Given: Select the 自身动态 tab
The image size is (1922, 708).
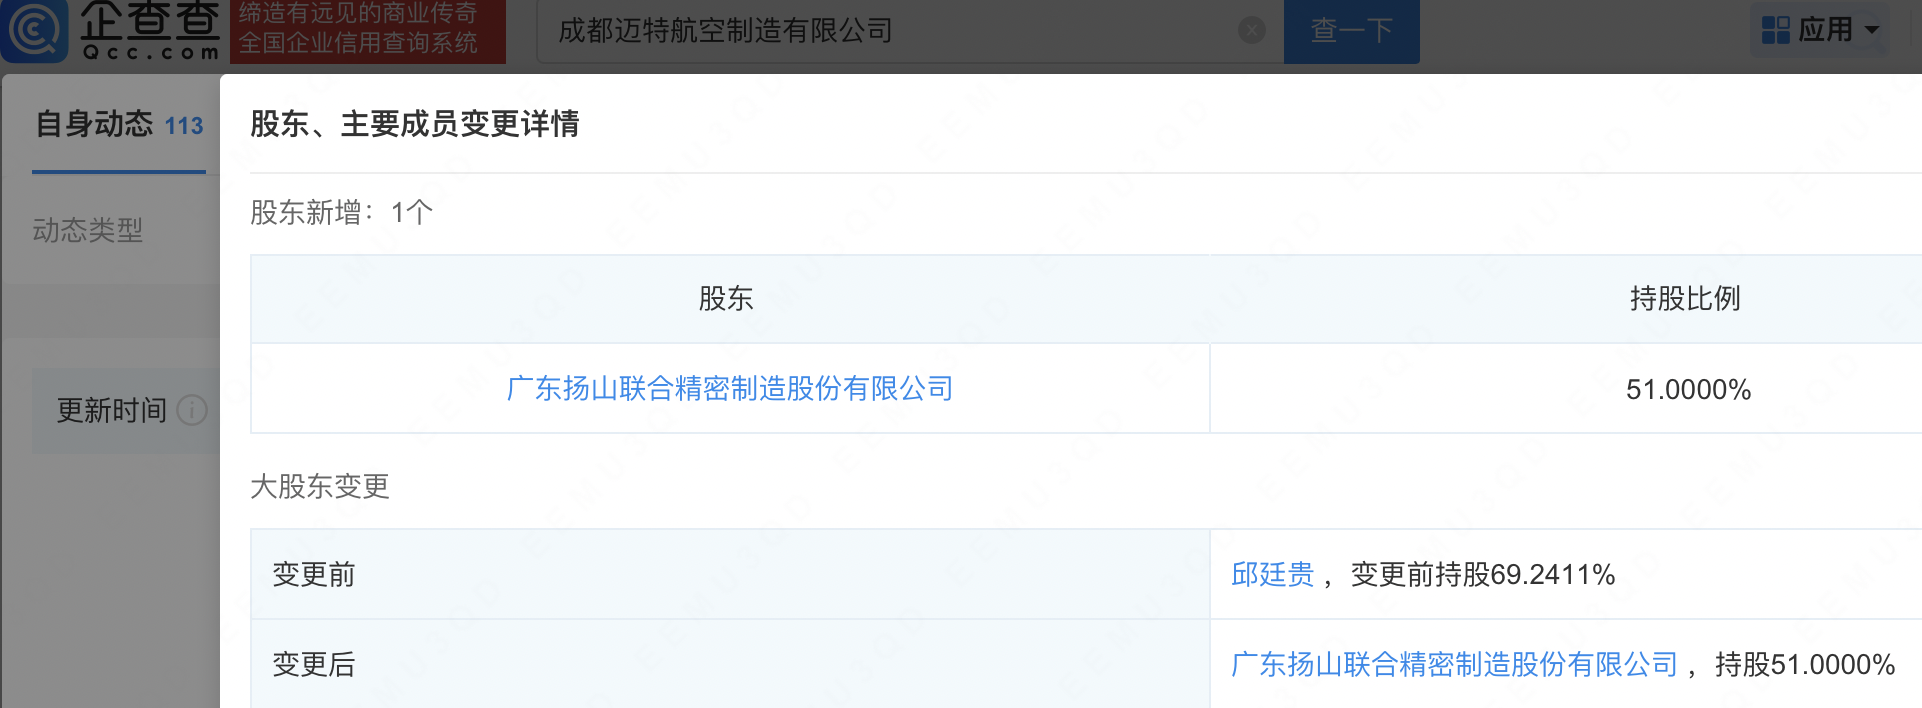Looking at the screenshot, I should pos(119,125).
